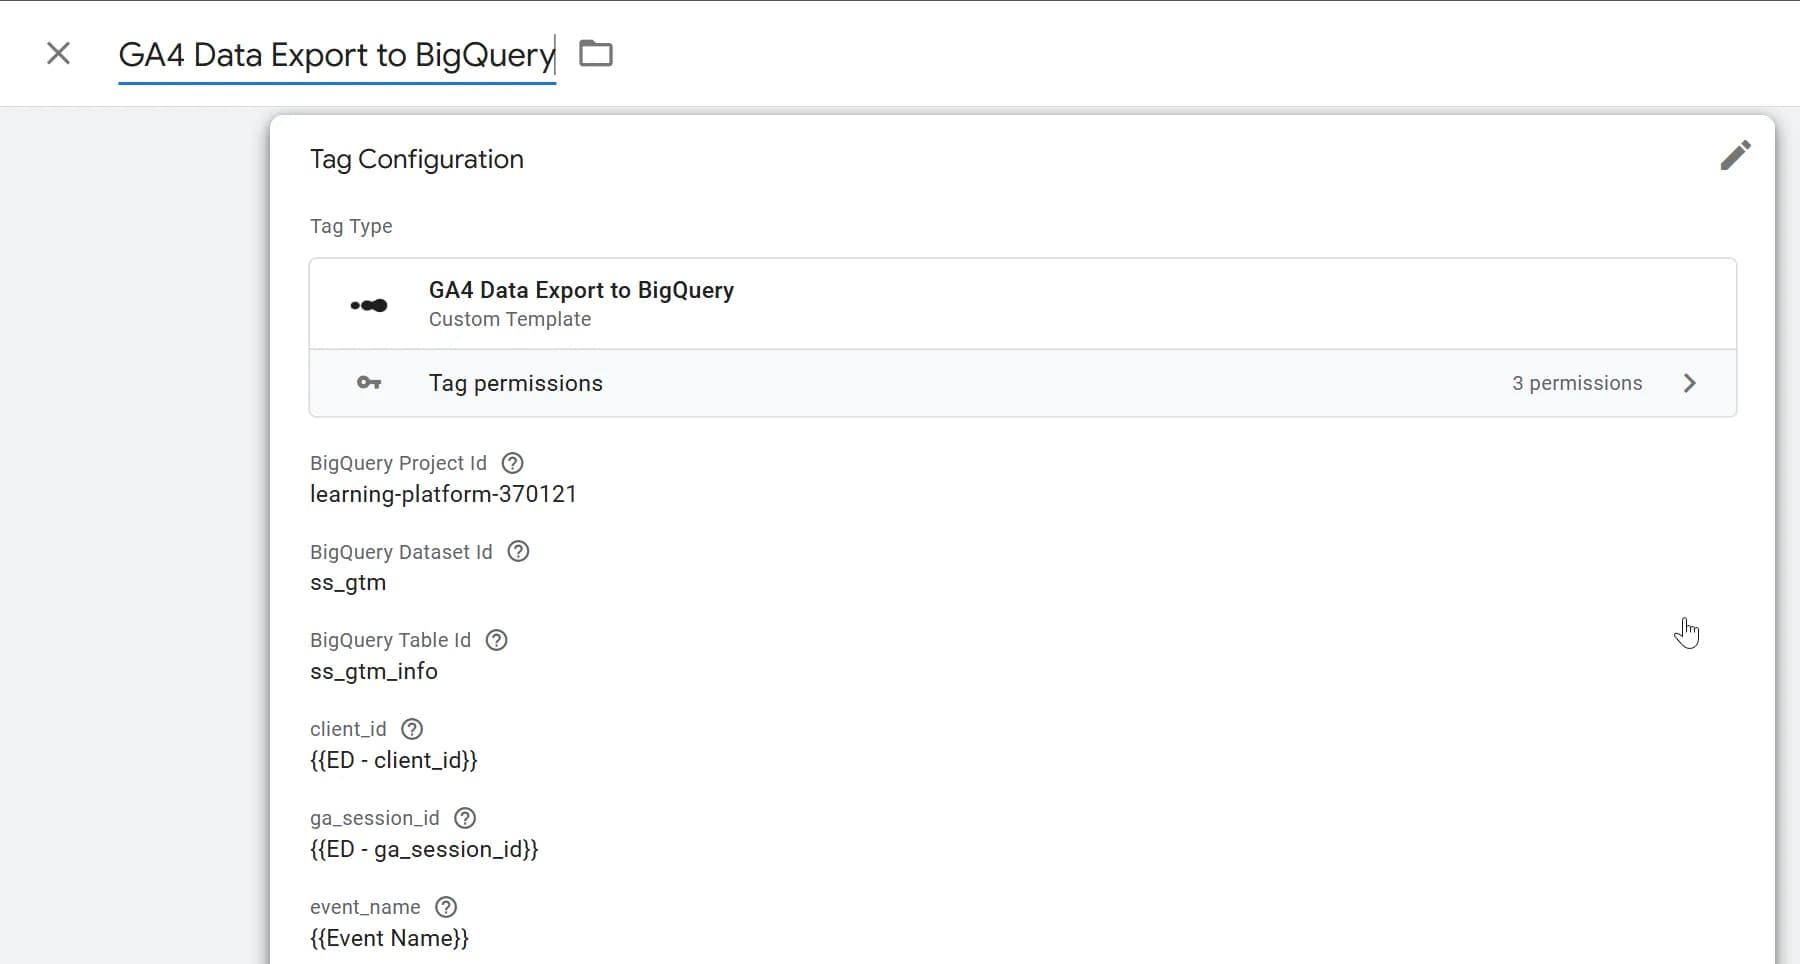Open Tag permissions row

1022,383
